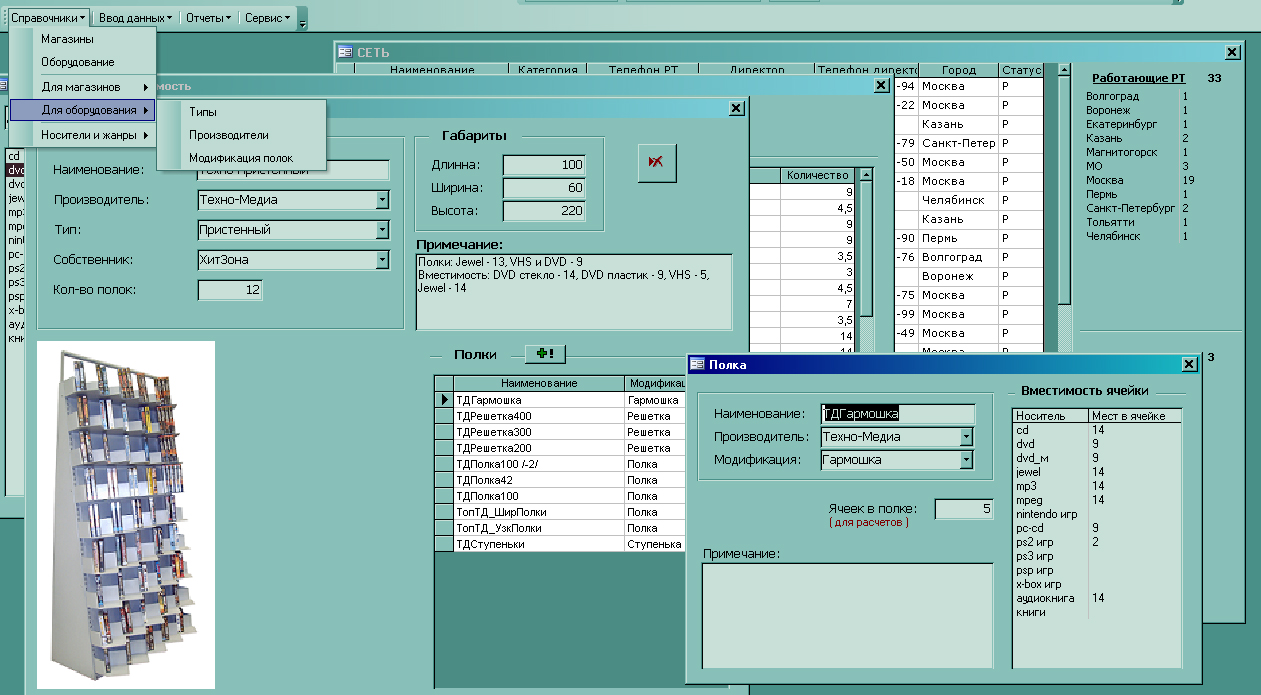Open Производитель dropdown in Полка window

(x=966, y=437)
